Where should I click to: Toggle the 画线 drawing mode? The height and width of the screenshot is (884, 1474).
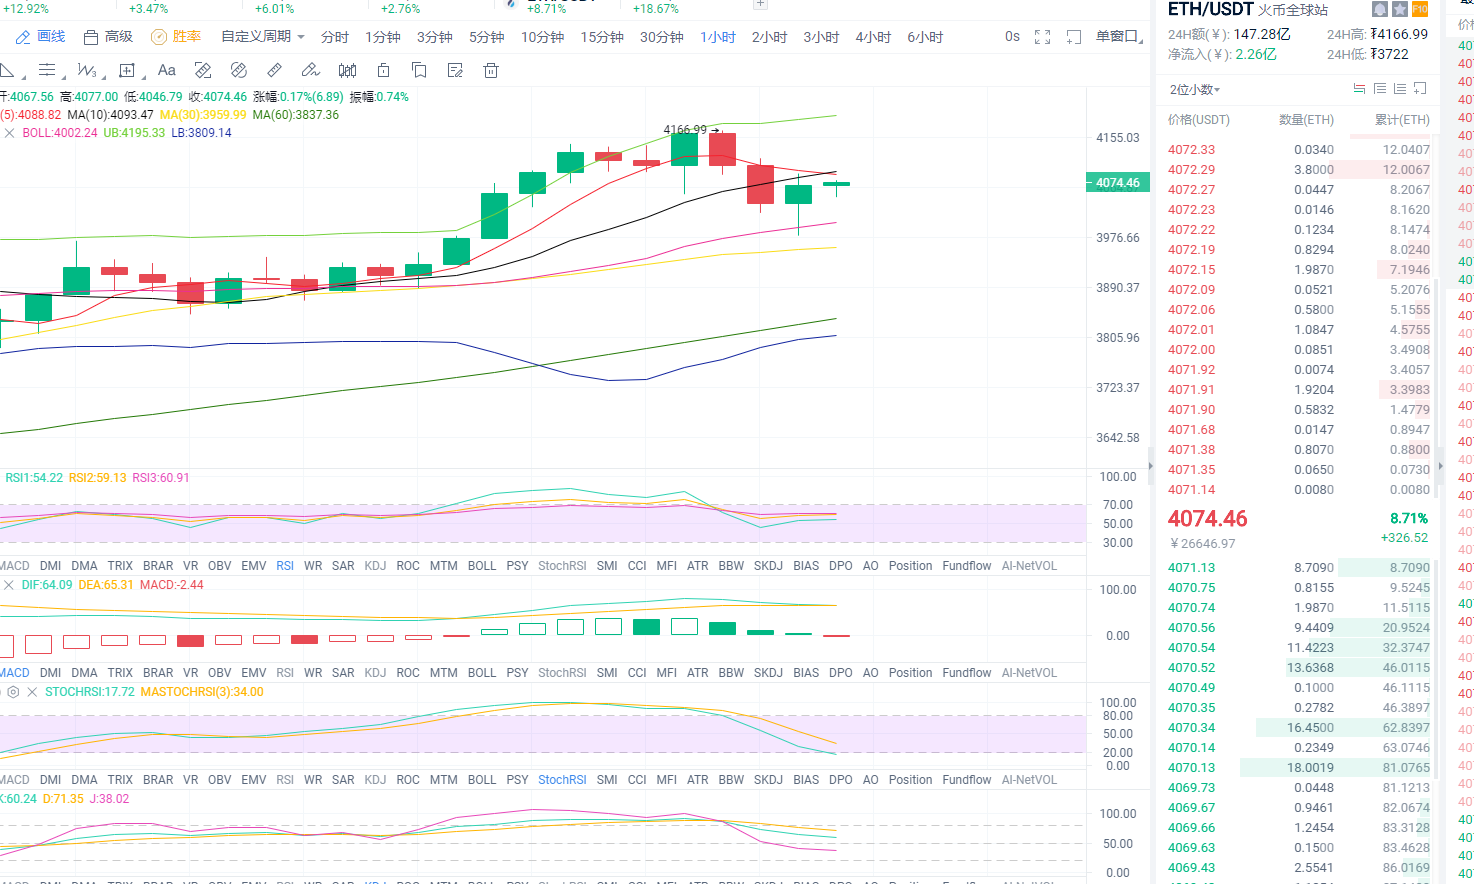tap(40, 37)
